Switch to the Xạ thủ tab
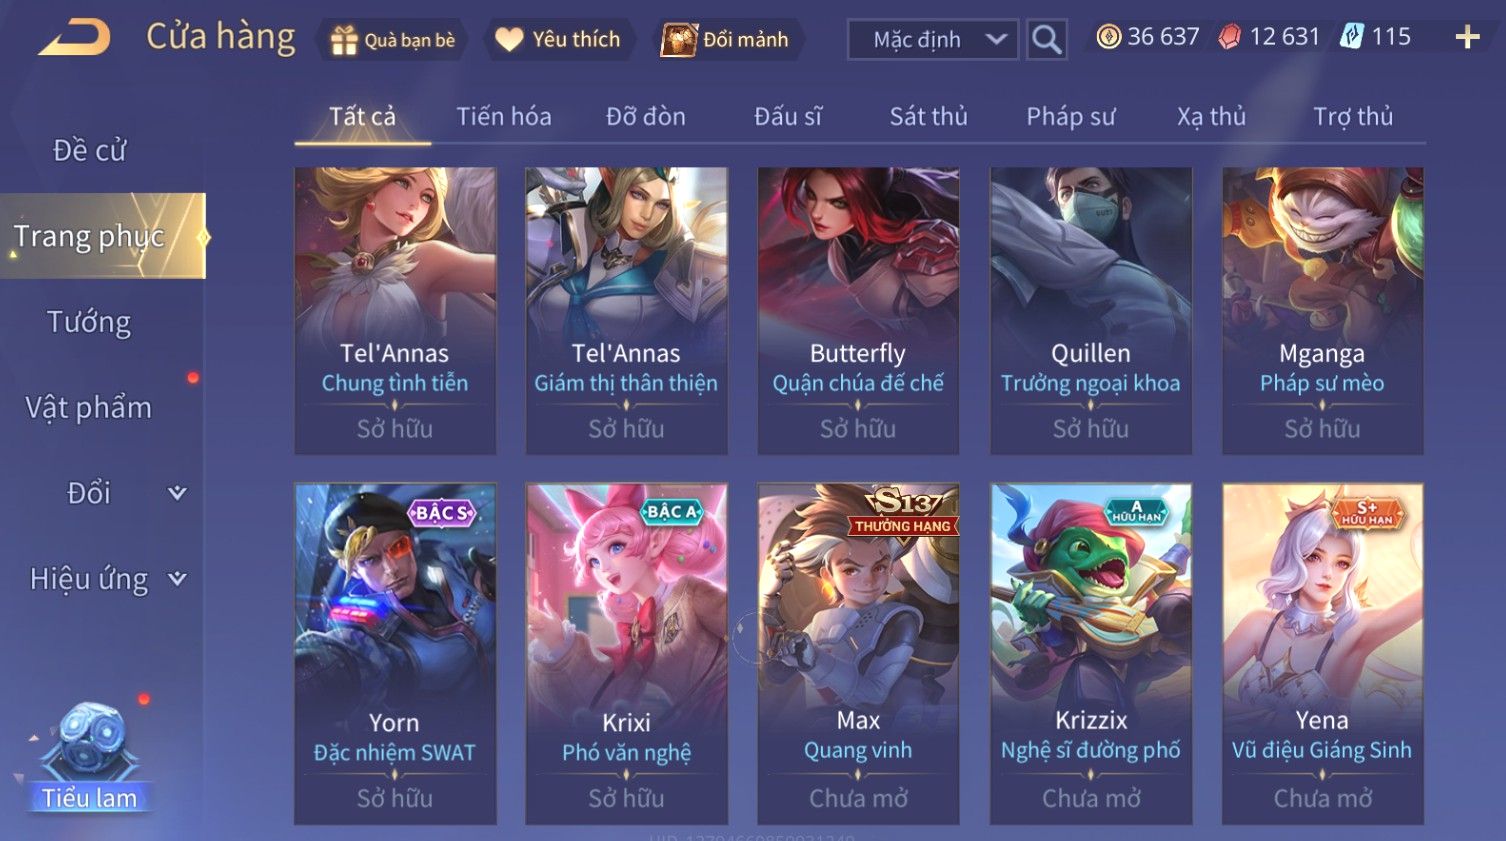This screenshot has height=841, width=1506. [x=1211, y=117]
